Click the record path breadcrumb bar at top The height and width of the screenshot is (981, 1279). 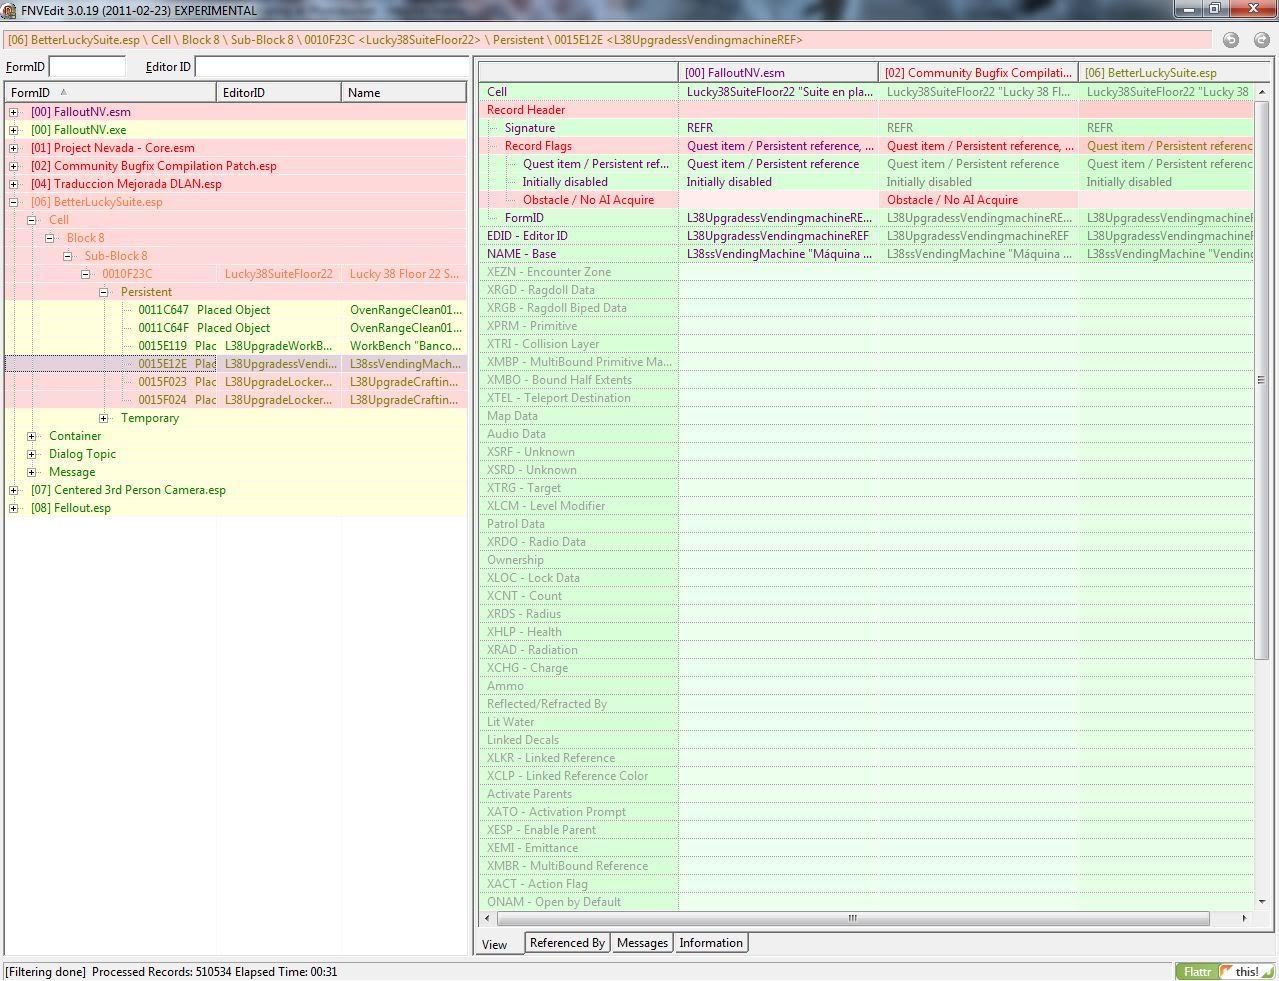point(608,40)
